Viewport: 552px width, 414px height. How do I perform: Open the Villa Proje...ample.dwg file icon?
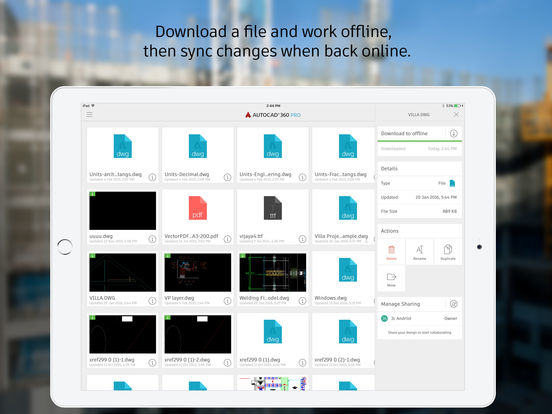coord(348,208)
